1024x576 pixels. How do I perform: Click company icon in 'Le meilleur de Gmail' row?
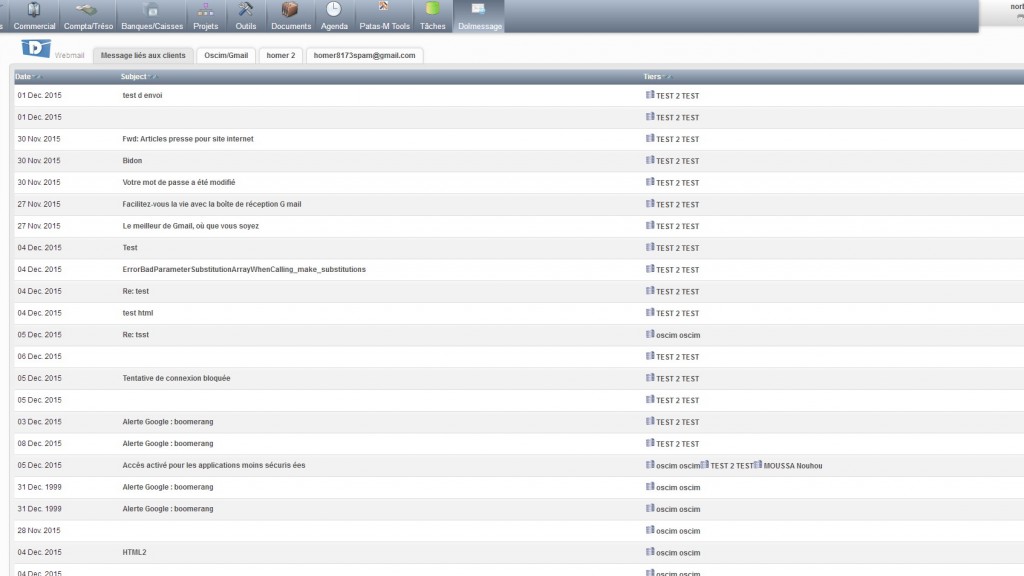[x=650, y=225]
